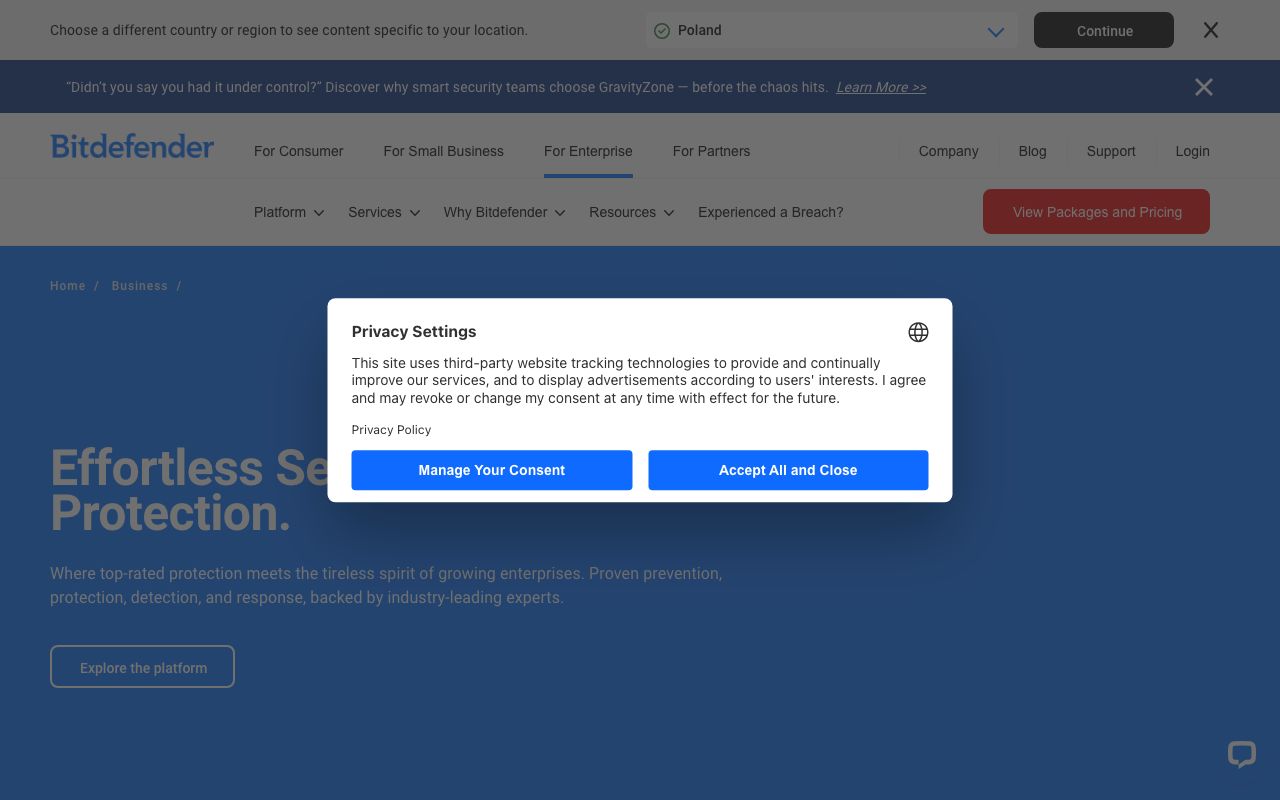Click the globe language icon in Privacy Settings
This screenshot has width=1280, height=800.
coord(918,332)
